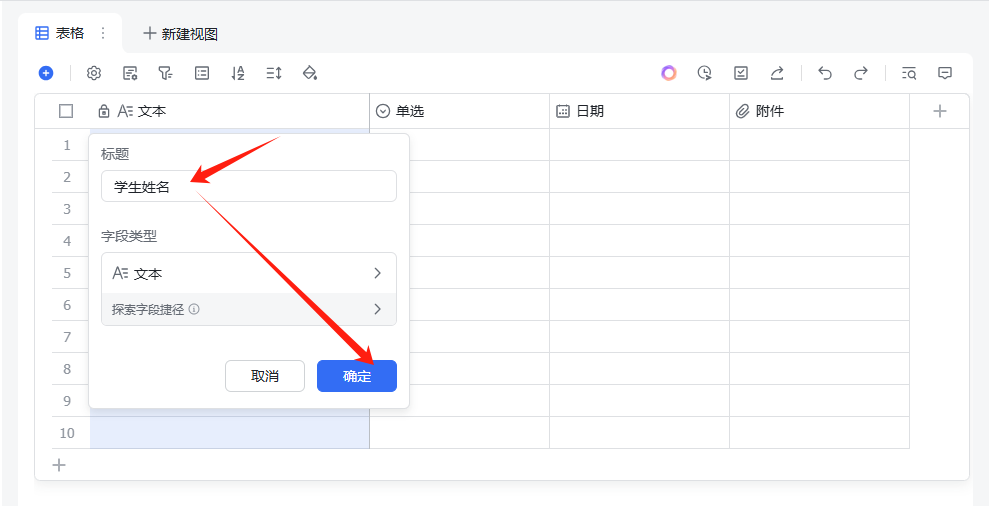The height and width of the screenshot is (506, 989).
Task: Select the 表格 view tab
Action: 61,33
